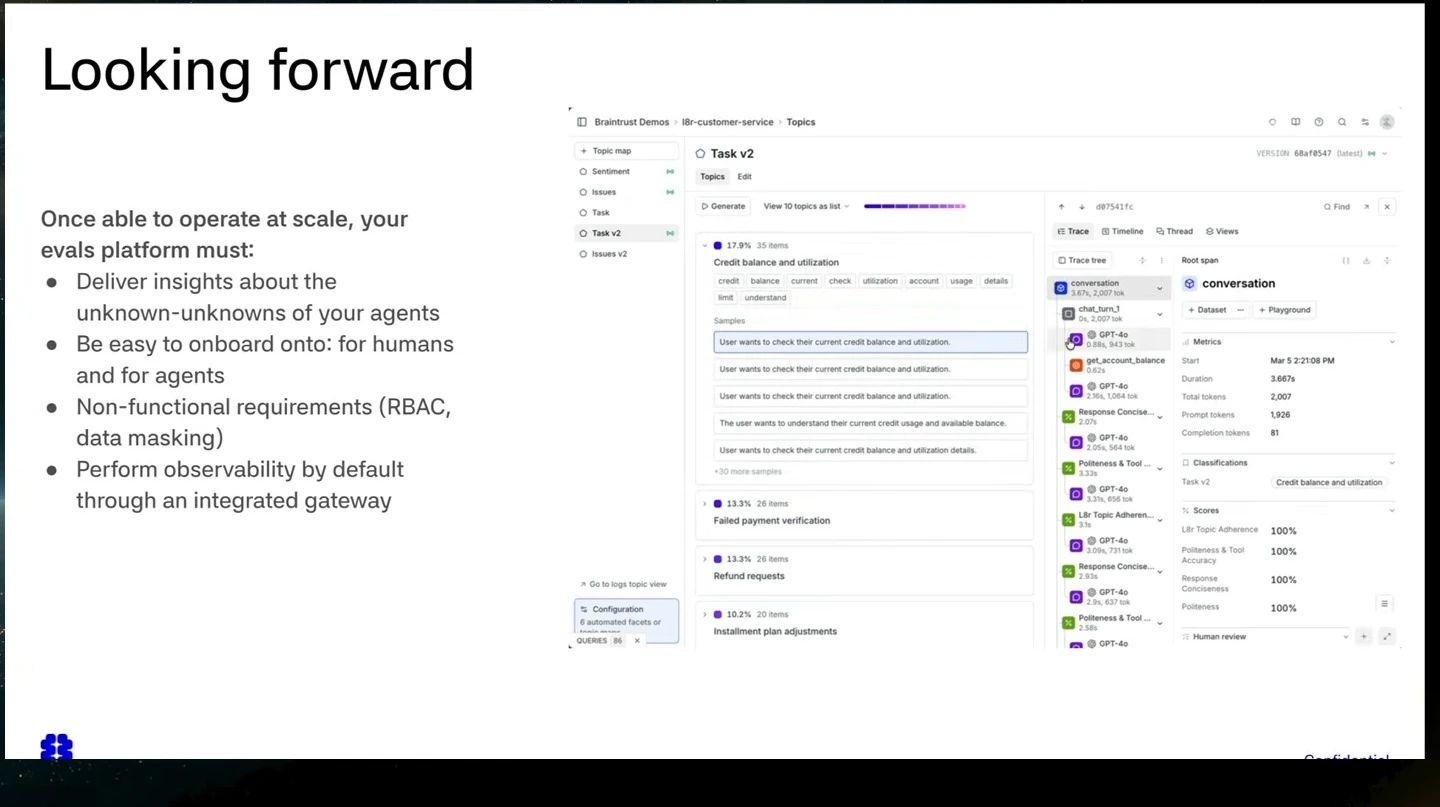Collapse the chat_turn_1 span chevron
This screenshot has height=807, width=1440.
pos(1160,314)
